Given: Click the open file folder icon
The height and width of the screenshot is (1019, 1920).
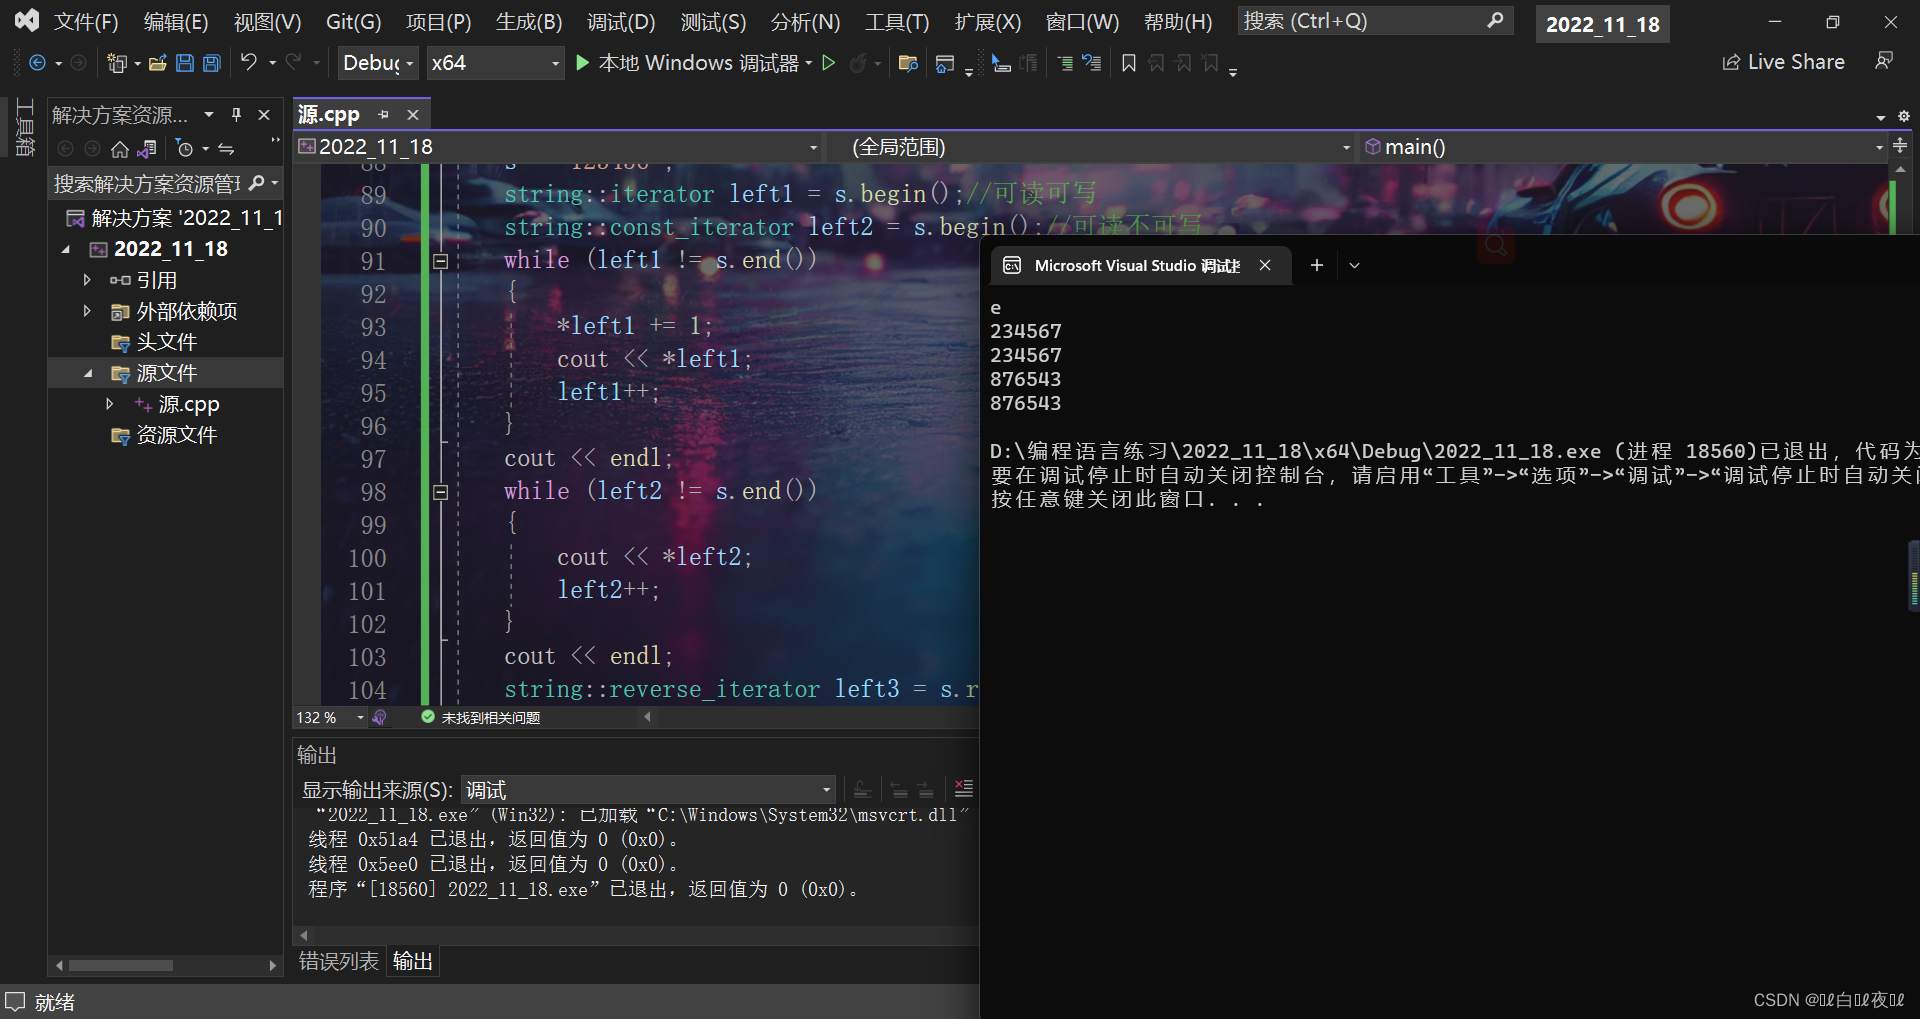Looking at the screenshot, I should coord(157,63).
